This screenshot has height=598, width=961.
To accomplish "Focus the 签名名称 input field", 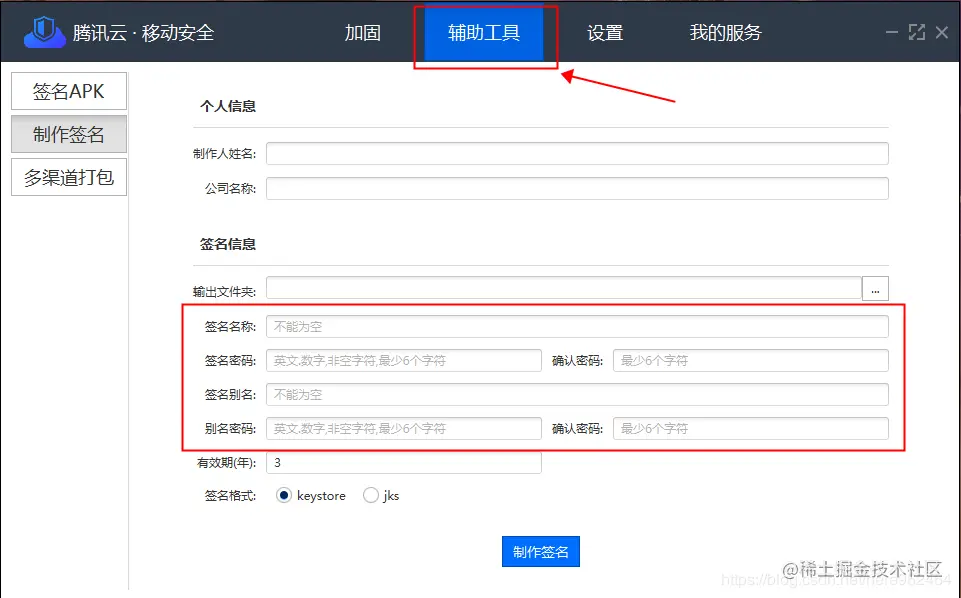I will pos(577,327).
